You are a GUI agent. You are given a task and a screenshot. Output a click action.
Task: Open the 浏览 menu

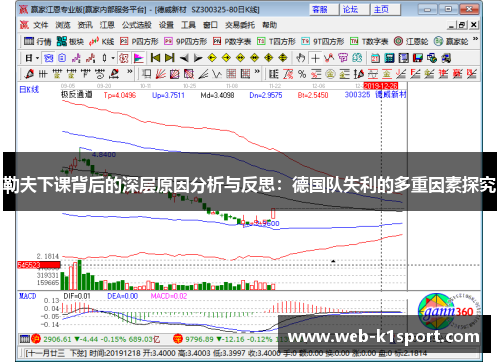pos(63,25)
